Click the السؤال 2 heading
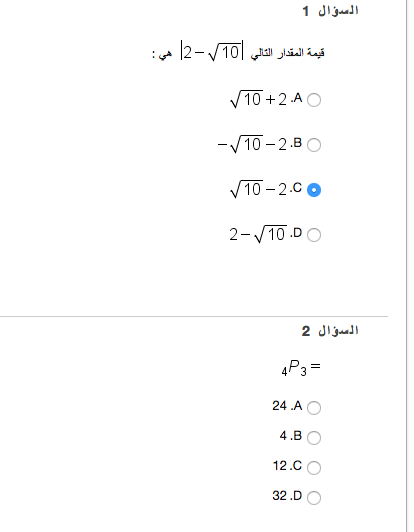 click(x=330, y=330)
